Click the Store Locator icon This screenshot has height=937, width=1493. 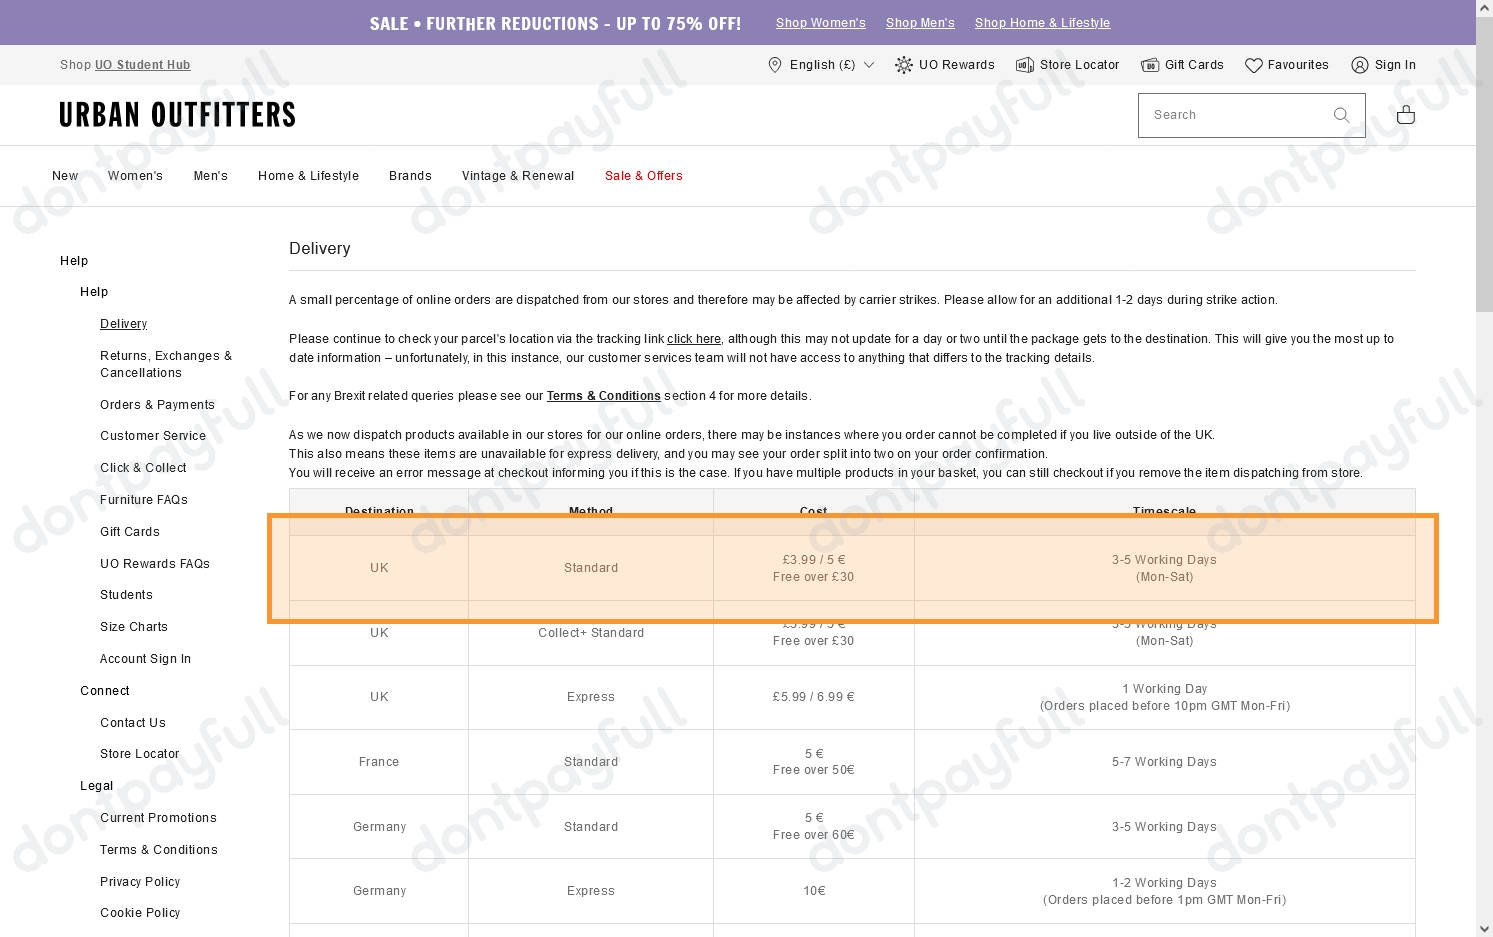pos(1025,64)
